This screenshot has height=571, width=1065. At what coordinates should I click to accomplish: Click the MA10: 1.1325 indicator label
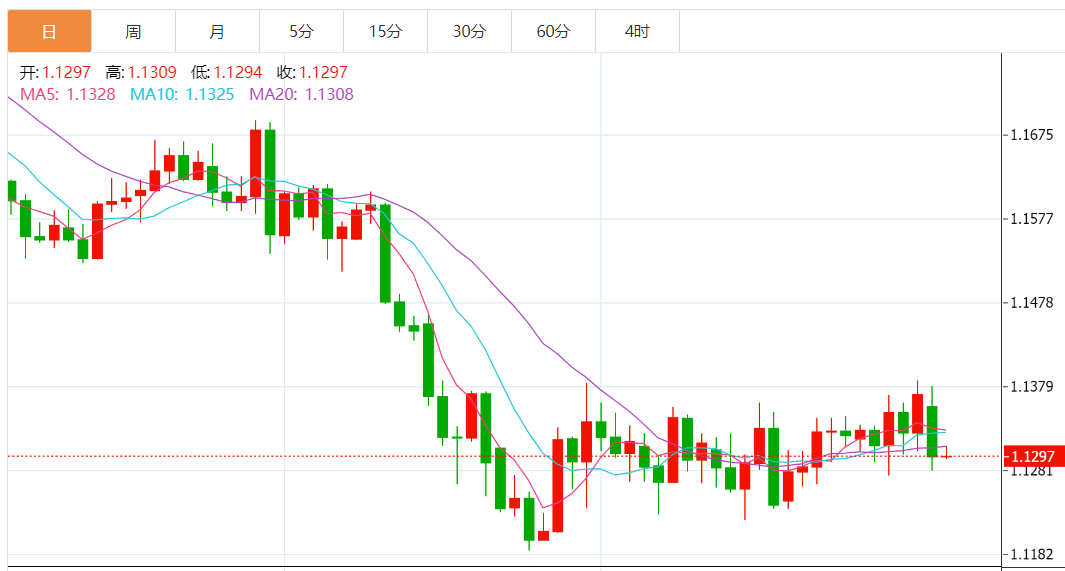[x=182, y=94]
